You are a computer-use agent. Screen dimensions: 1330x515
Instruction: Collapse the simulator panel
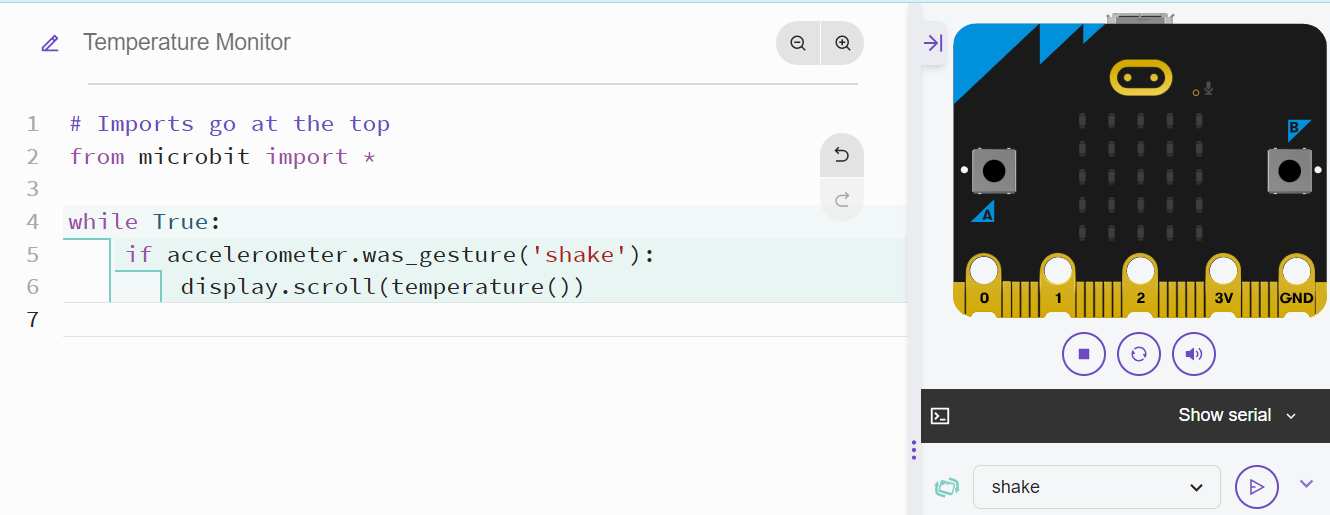tap(932, 43)
